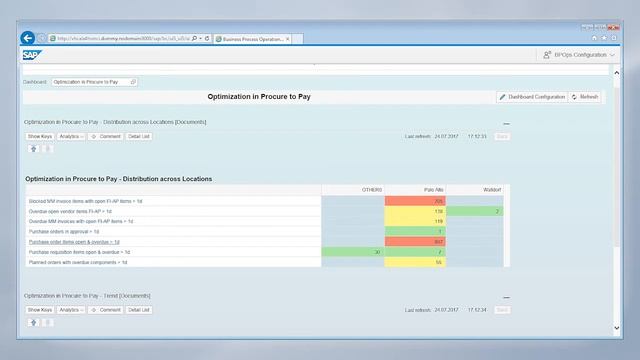The width and height of the screenshot is (640, 360).
Task: Click green Palo Alto cell for Purchase requisition items
Action: (415, 252)
